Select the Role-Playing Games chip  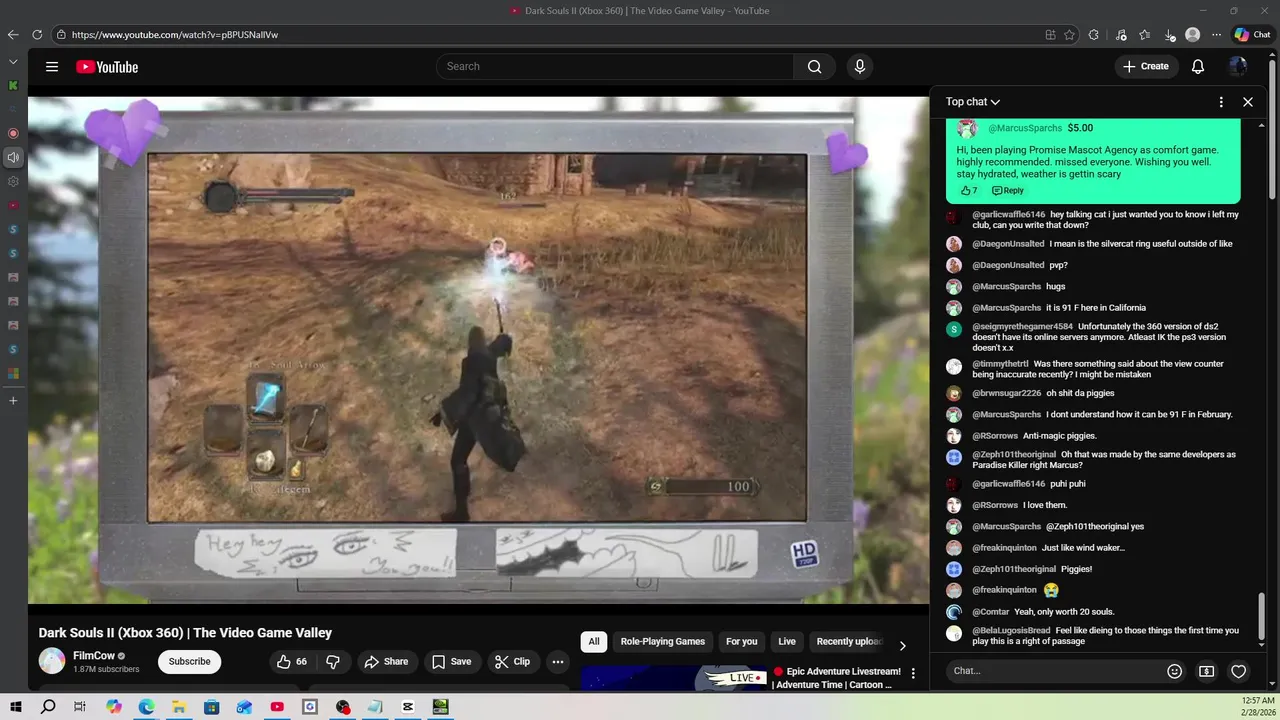coord(662,642)
